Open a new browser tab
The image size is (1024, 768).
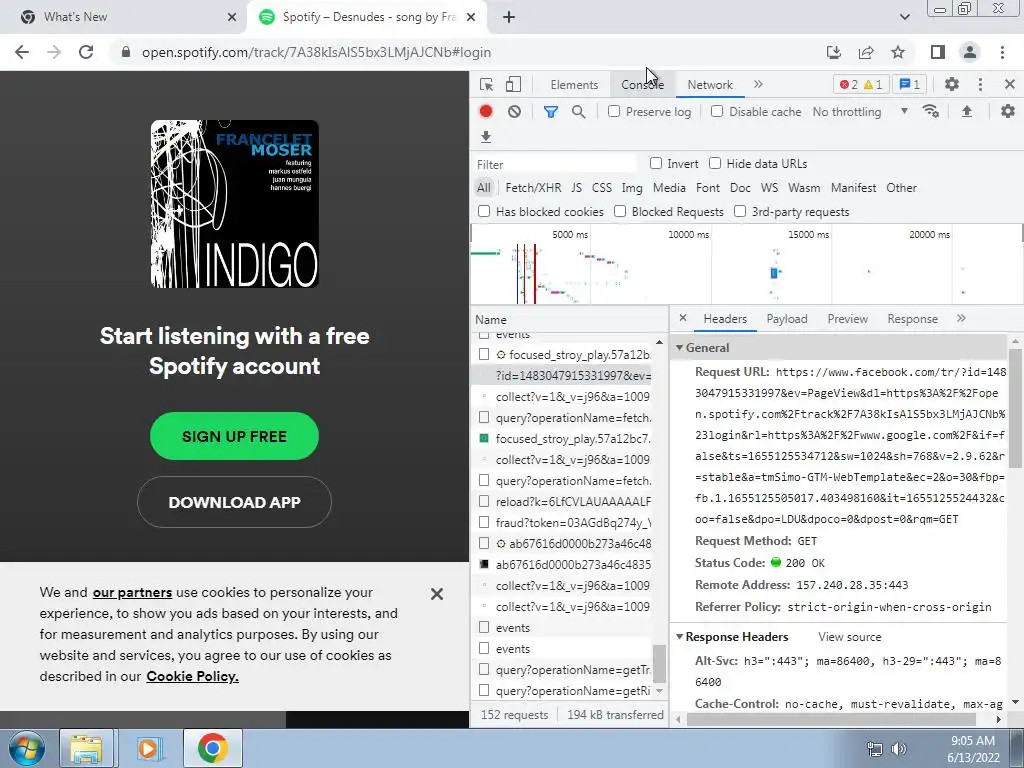point(509,17)
